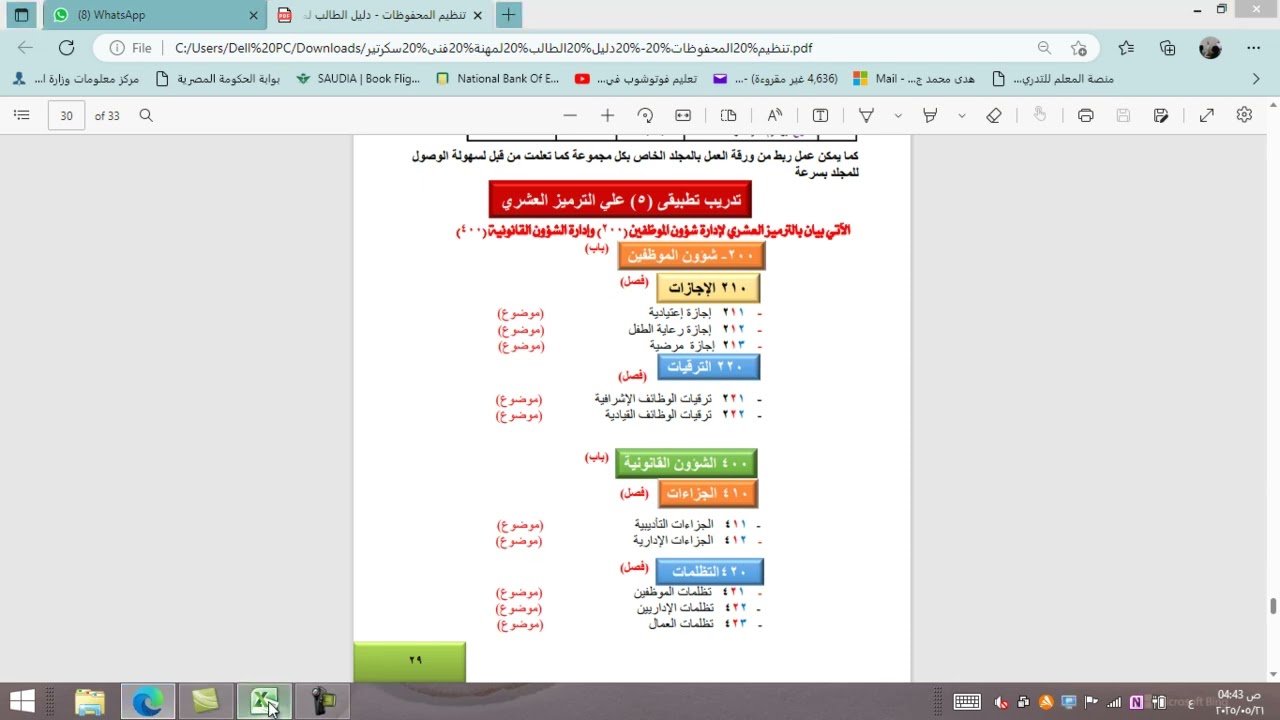Print the PDF document
Screen dimensions: 1280x720
tap(1086, 115)
